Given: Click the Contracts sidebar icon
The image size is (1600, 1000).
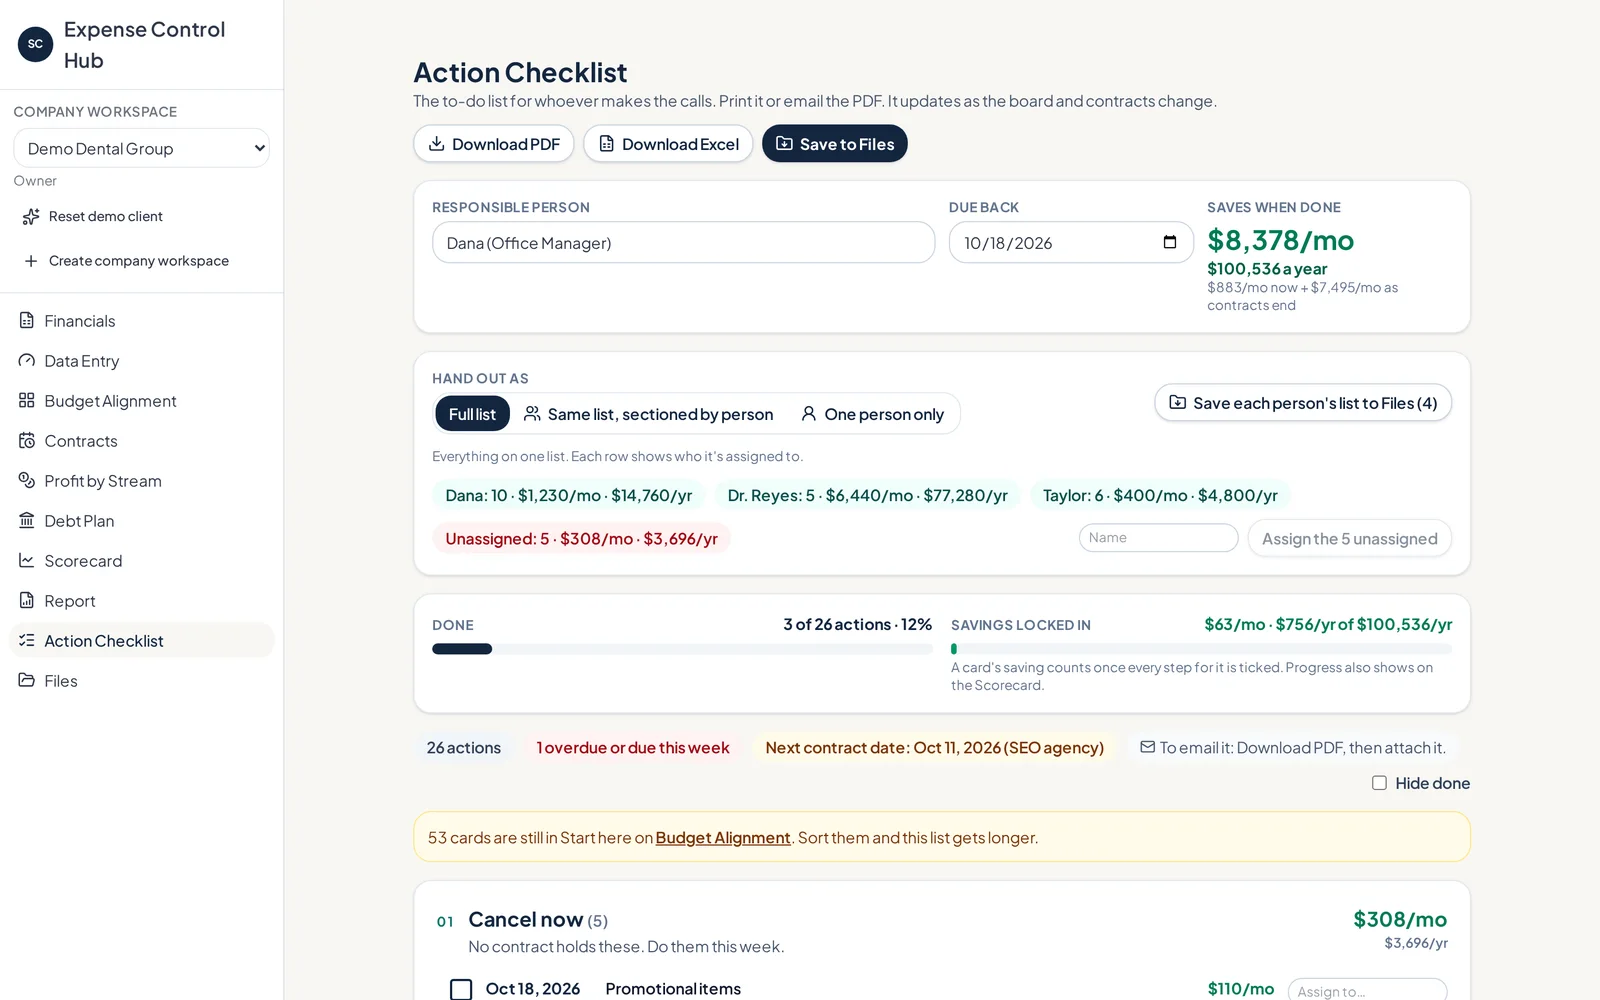Looking at the screenshot, I should (x=27, y=440).
